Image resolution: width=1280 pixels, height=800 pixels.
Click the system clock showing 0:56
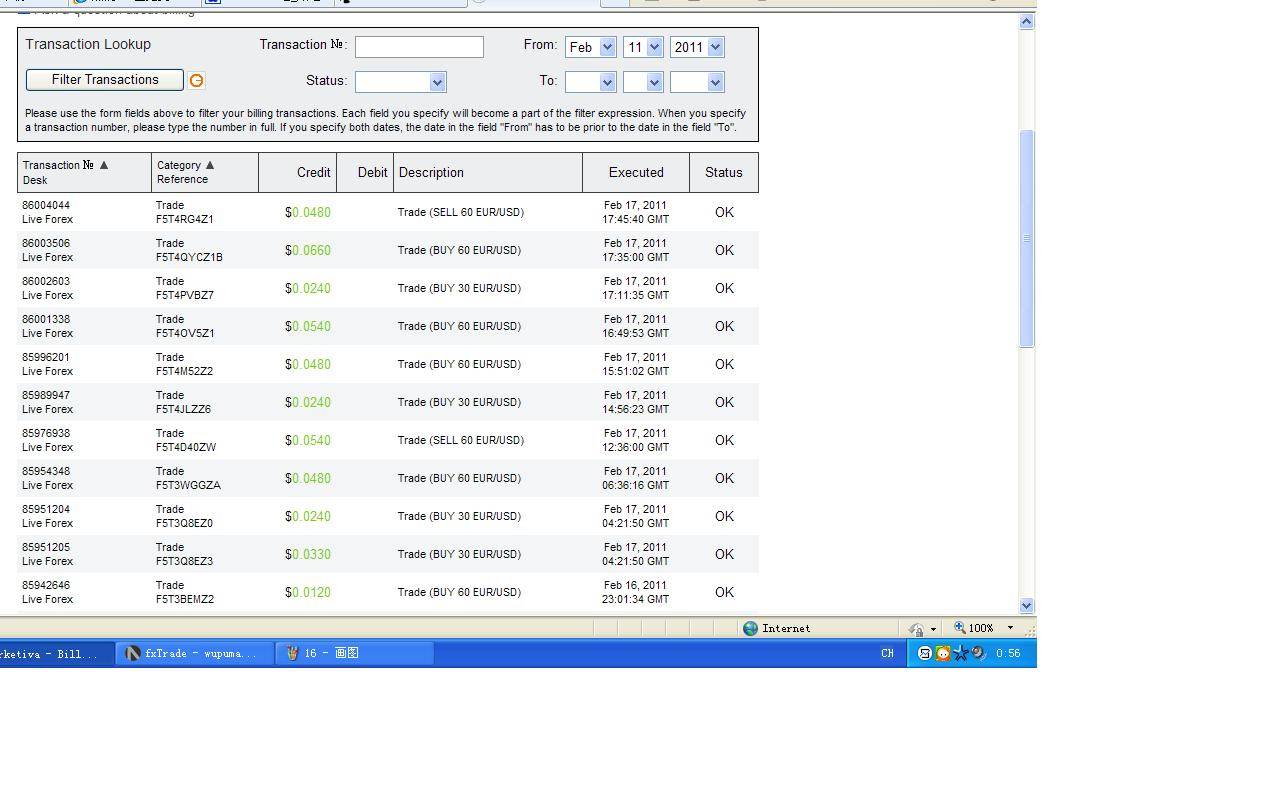coord(1008,653)
